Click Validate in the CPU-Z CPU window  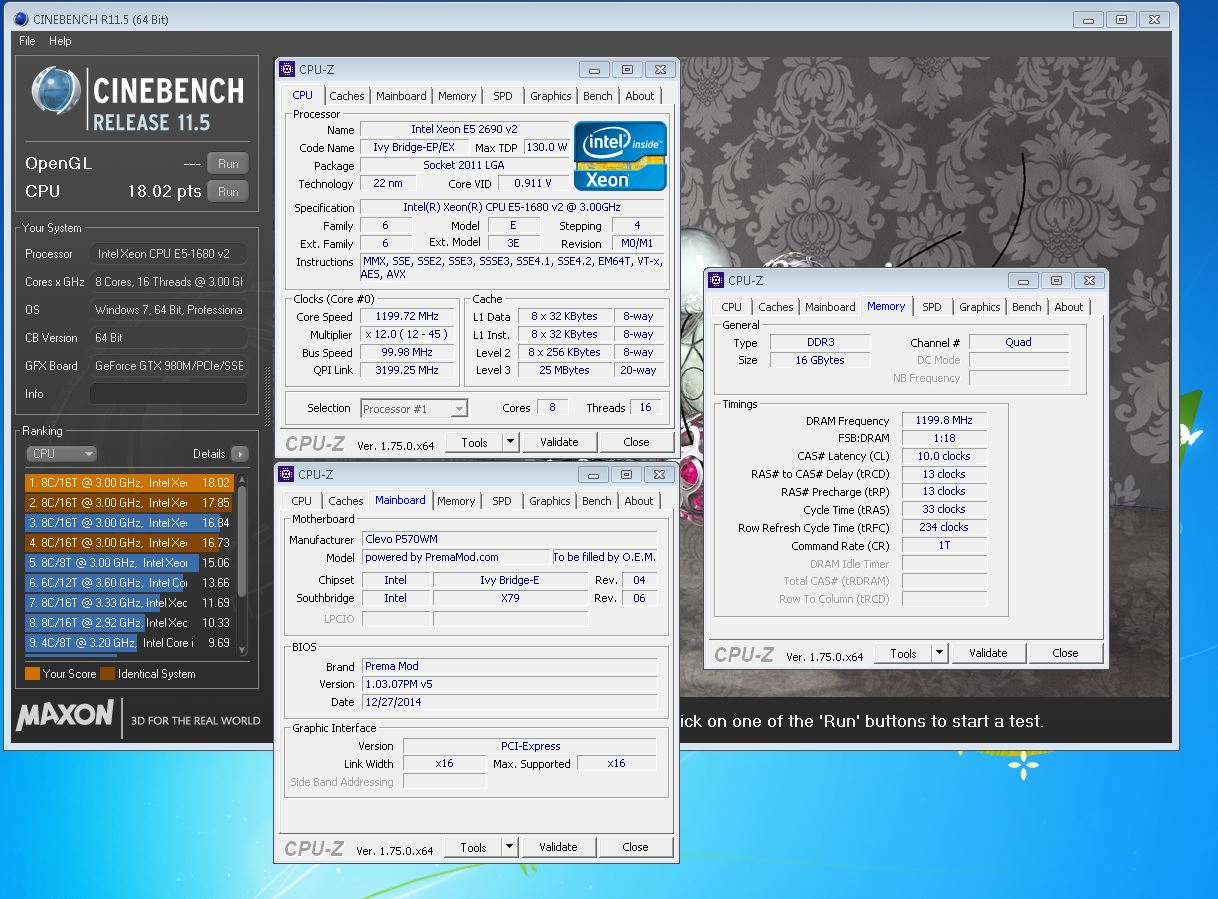(559, 442)
